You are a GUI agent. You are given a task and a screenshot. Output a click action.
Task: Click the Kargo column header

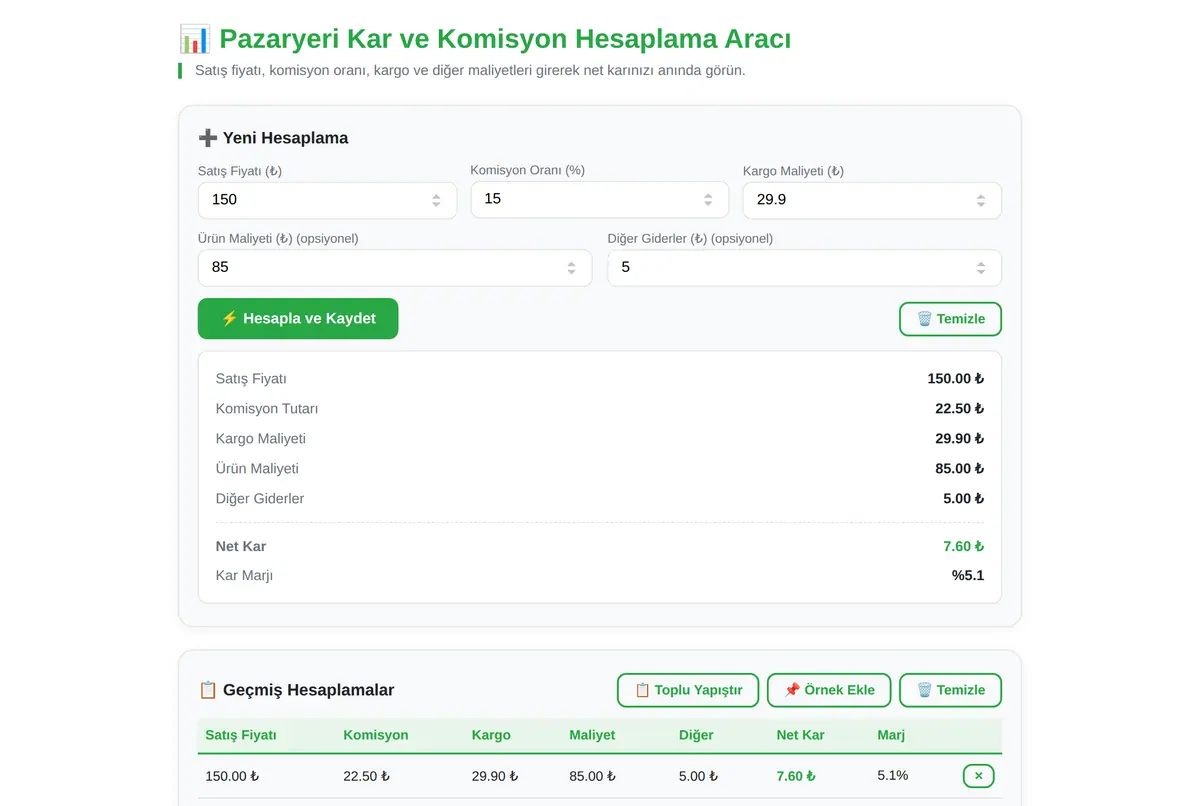tap(491, 735)
